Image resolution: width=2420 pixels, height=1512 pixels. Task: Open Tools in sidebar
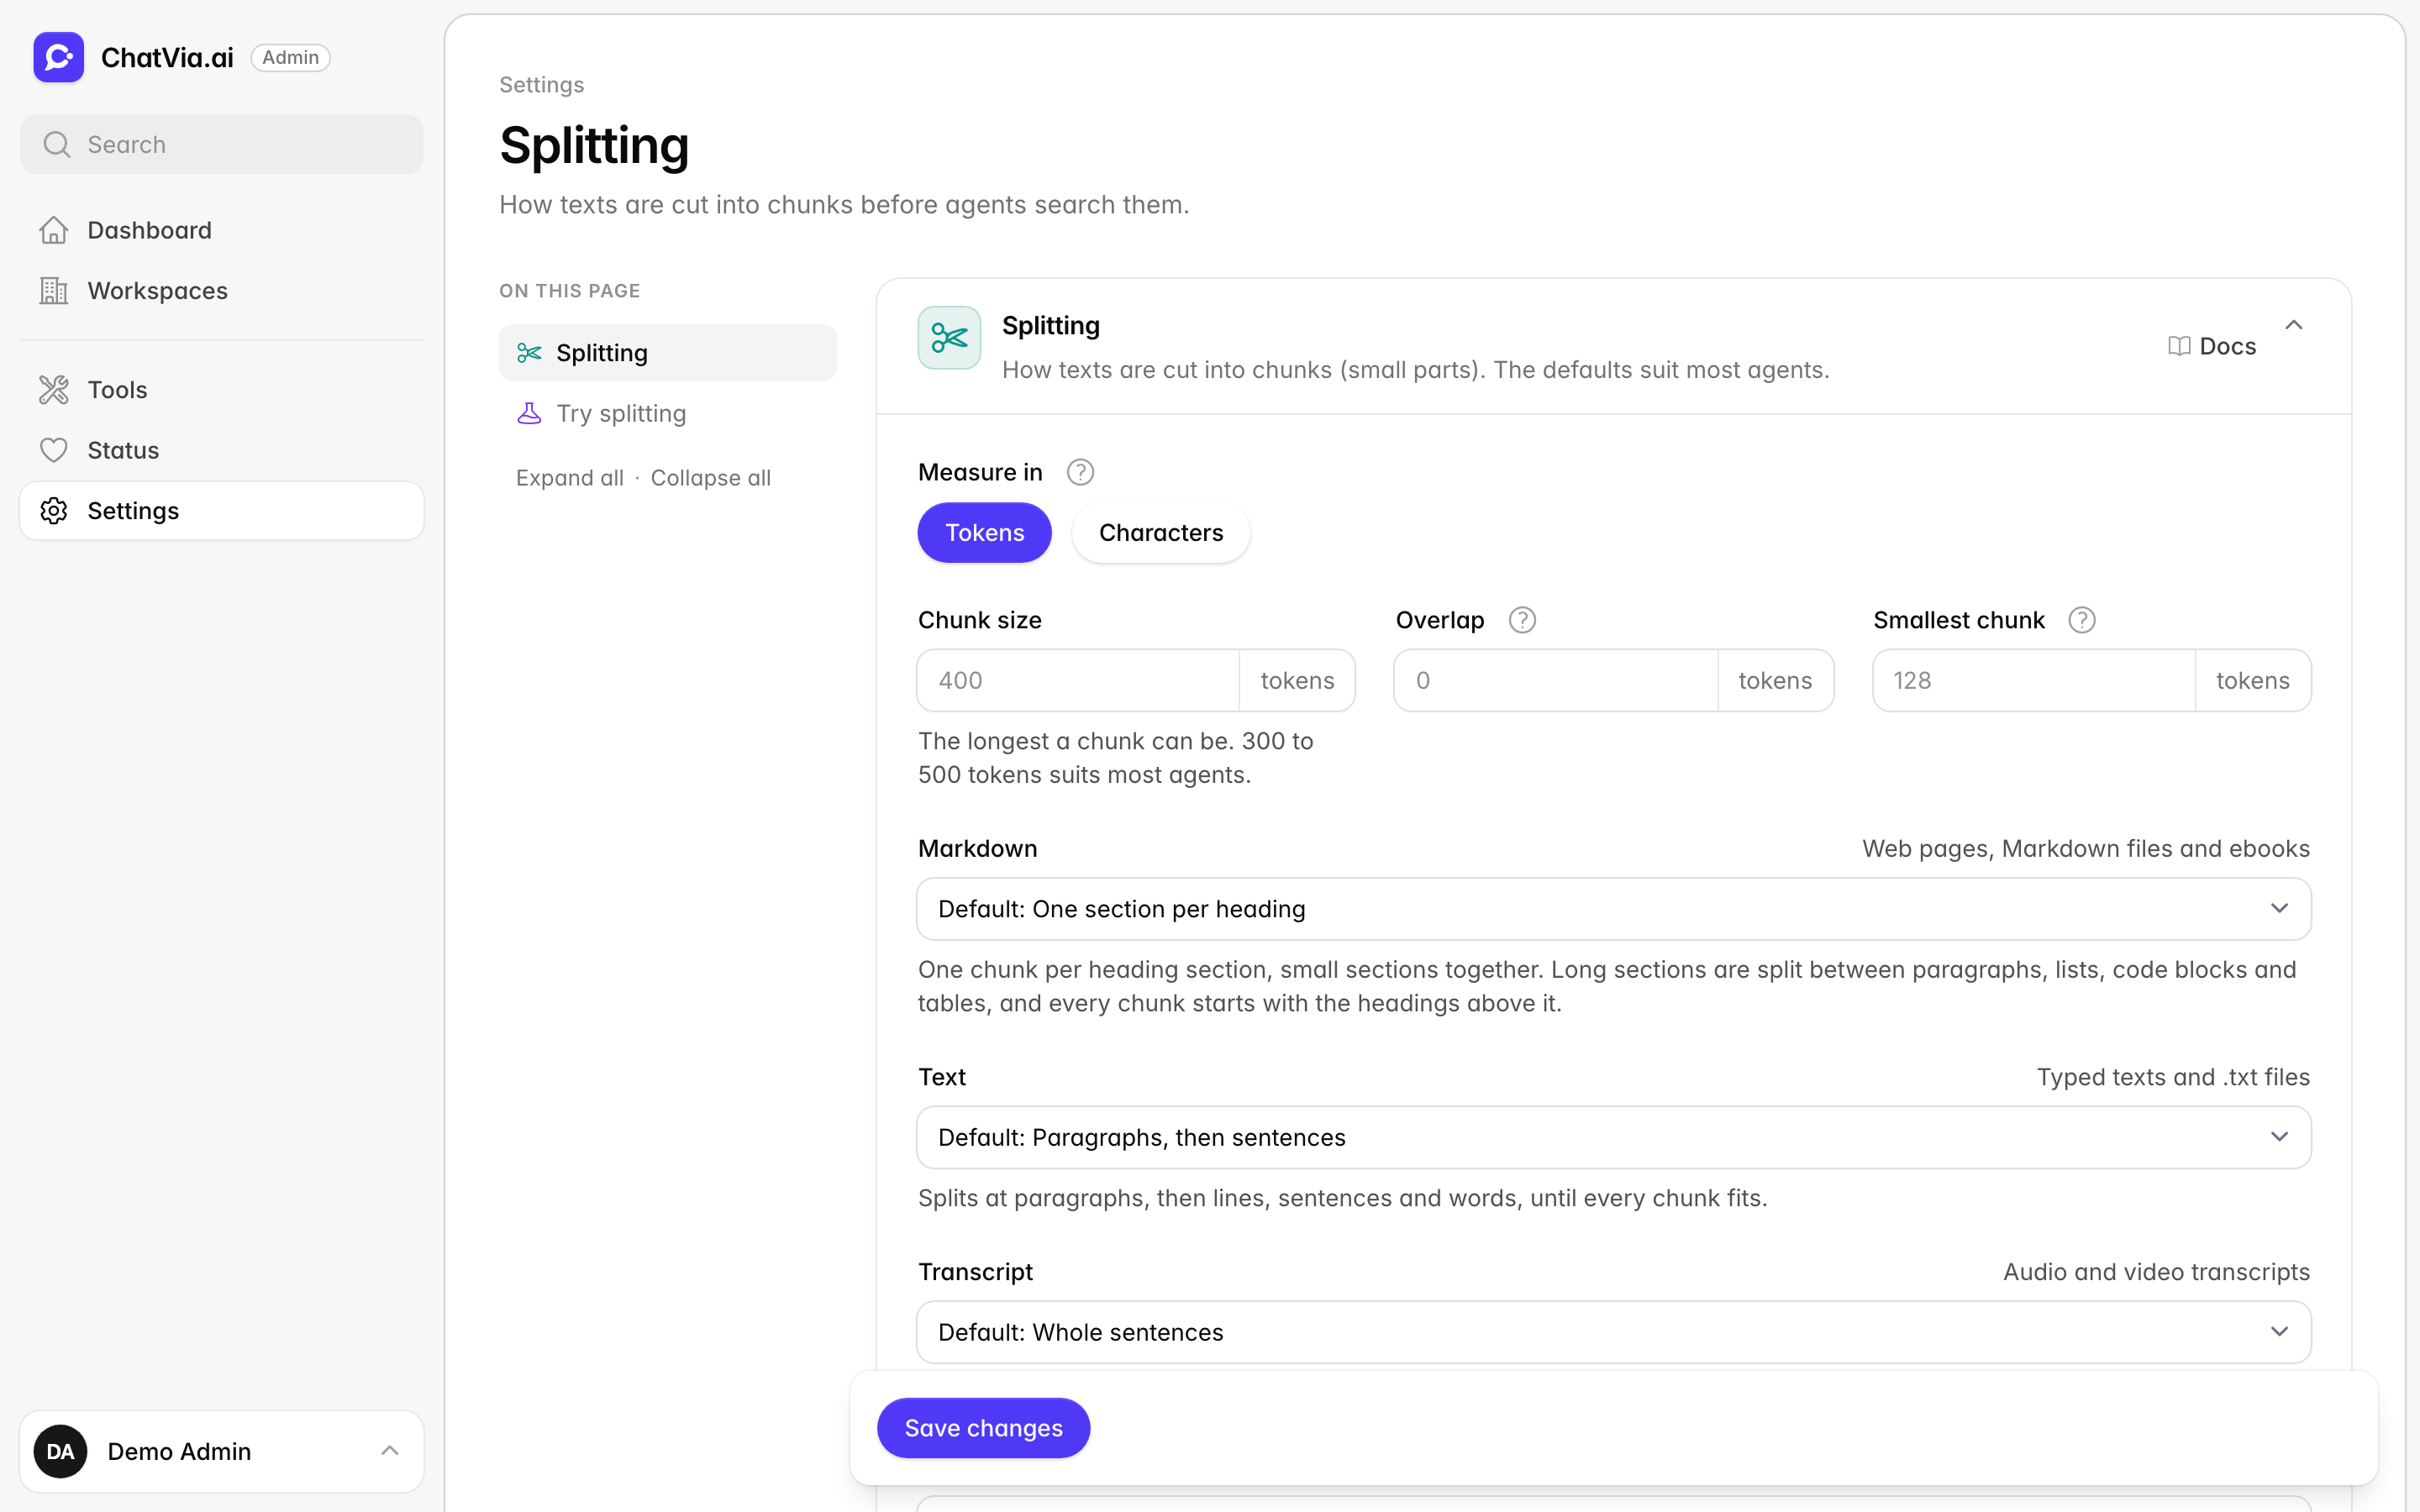point(222,390)
